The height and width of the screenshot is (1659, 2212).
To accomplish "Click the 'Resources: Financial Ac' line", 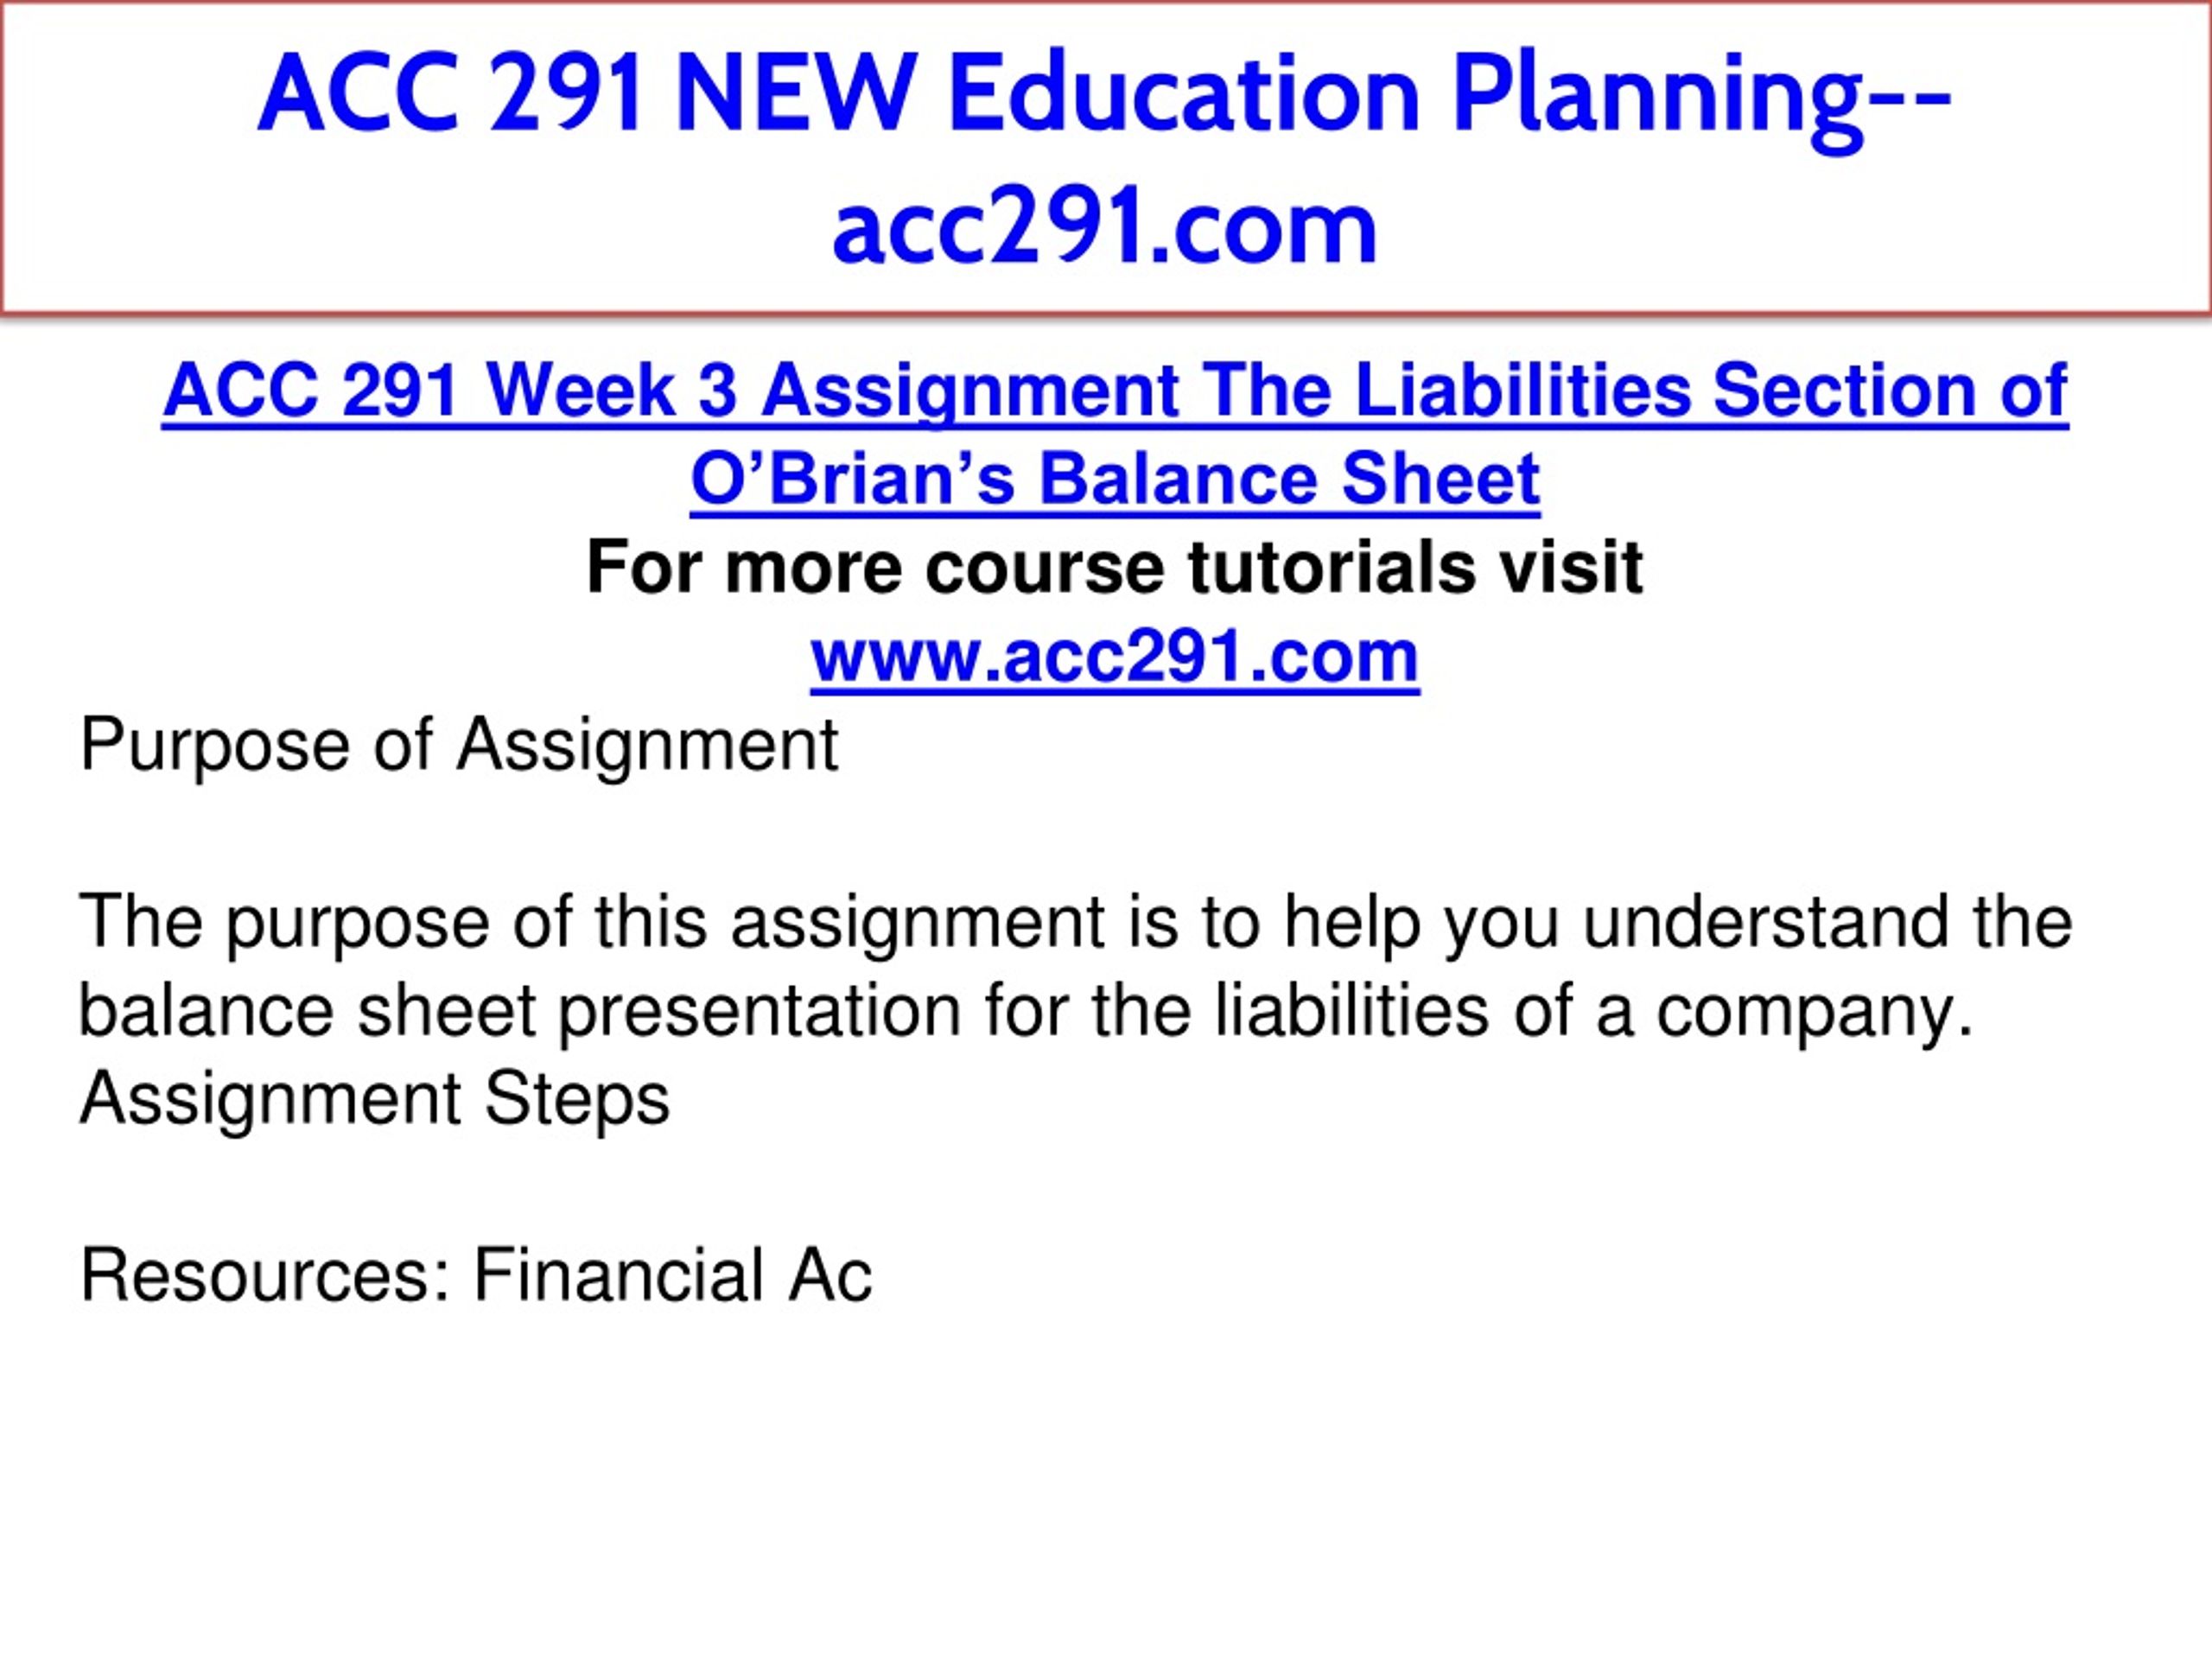I will tap(476, 1277).
